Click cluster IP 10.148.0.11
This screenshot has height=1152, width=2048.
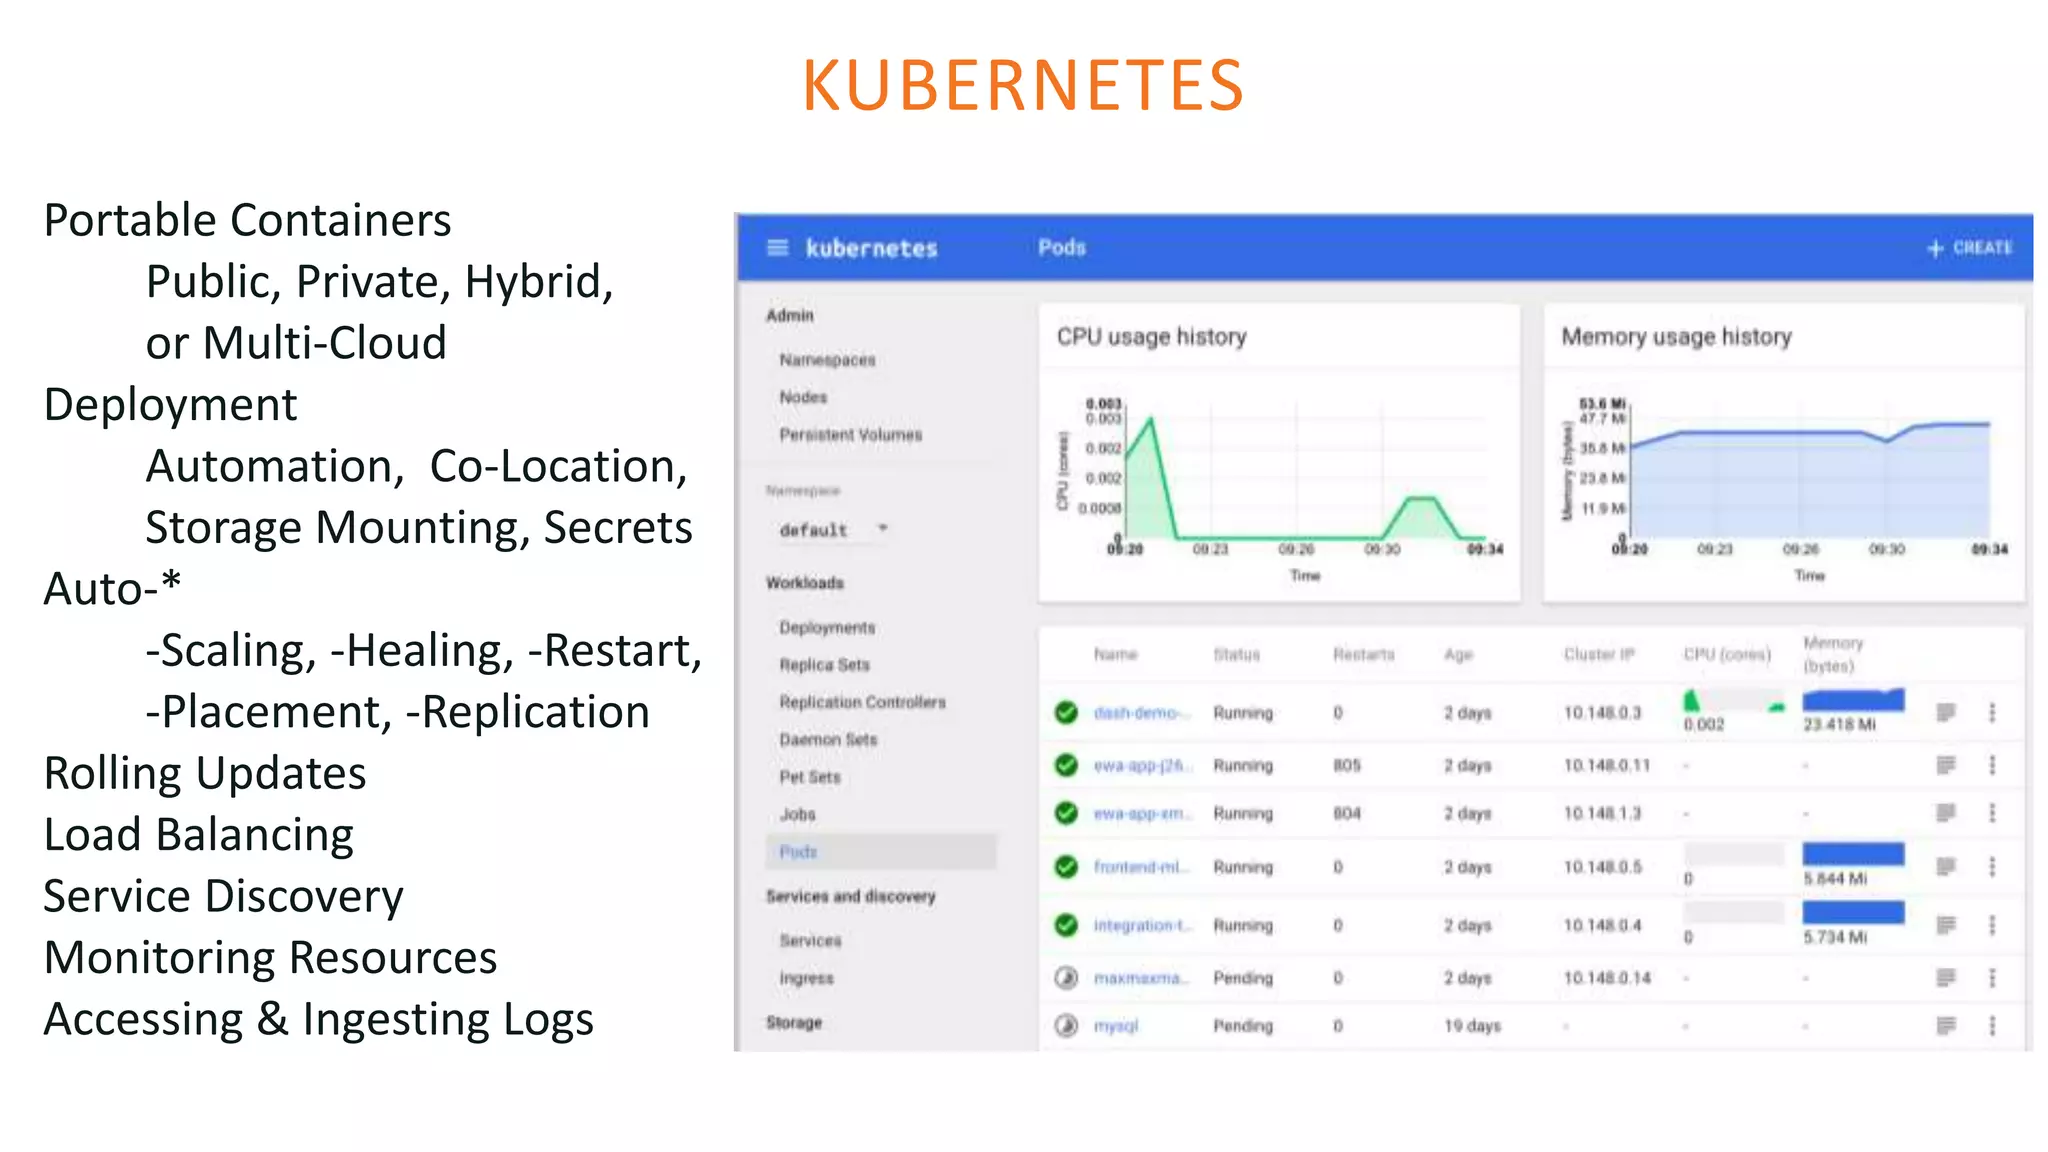coord(1606,766)
